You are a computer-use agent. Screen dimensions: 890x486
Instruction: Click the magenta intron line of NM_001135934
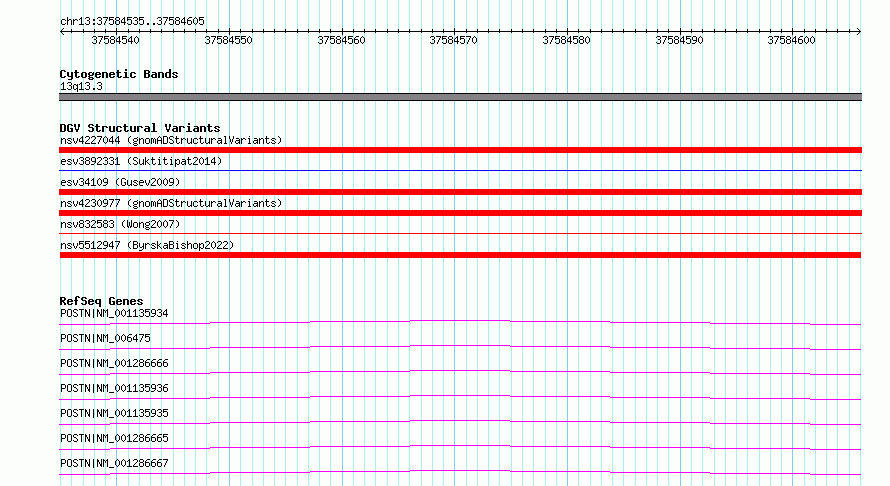point(460,322)
